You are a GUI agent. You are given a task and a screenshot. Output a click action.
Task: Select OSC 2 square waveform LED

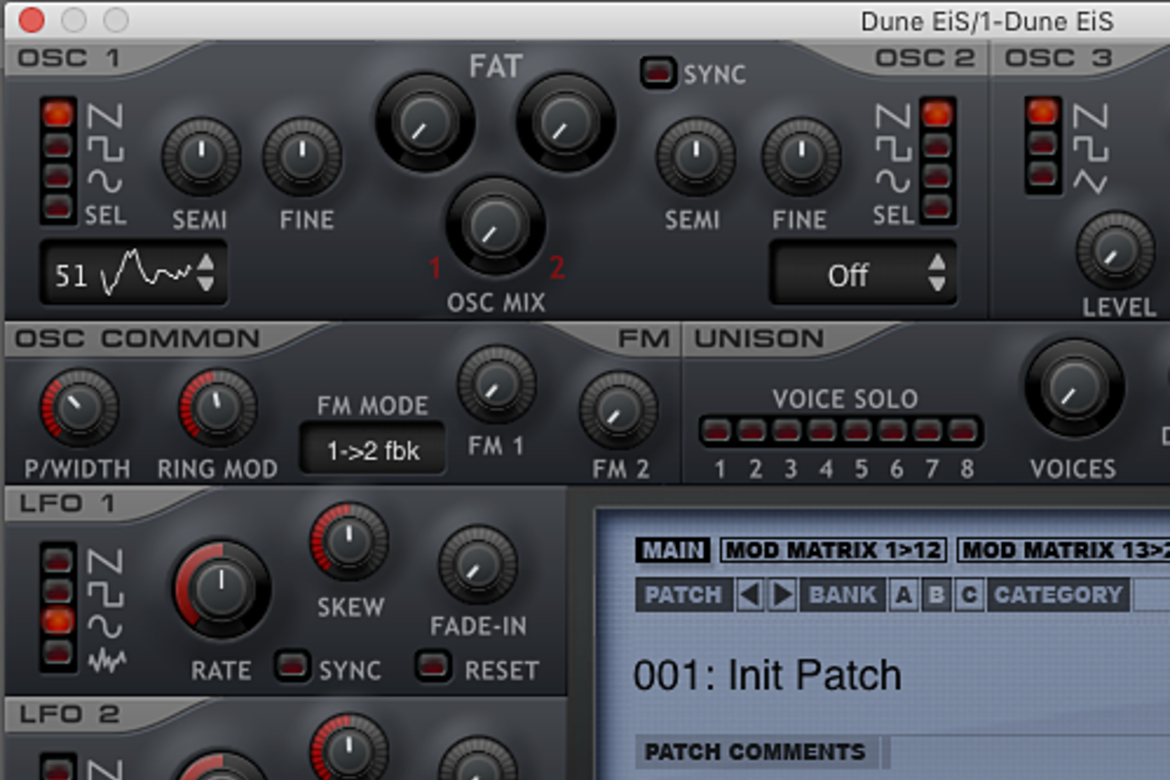[937, 145]
